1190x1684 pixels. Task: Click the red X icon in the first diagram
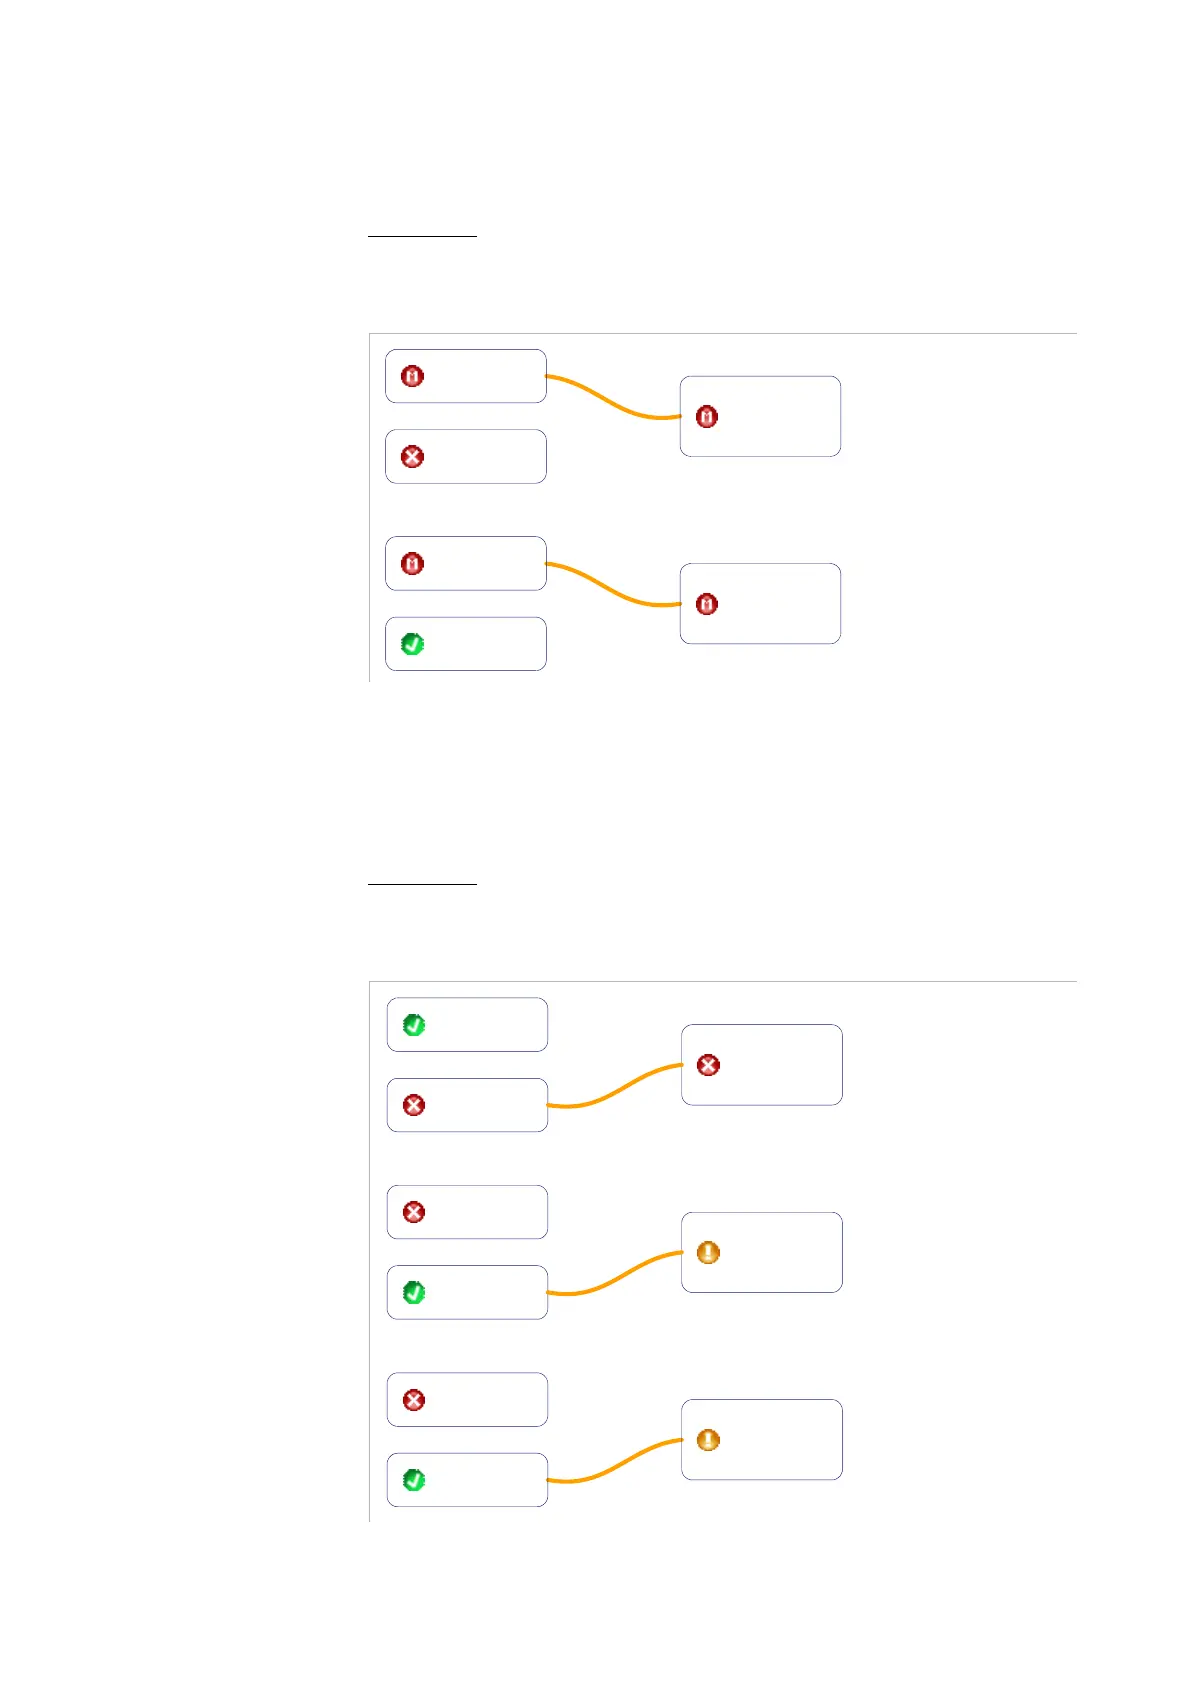(412, 457)
